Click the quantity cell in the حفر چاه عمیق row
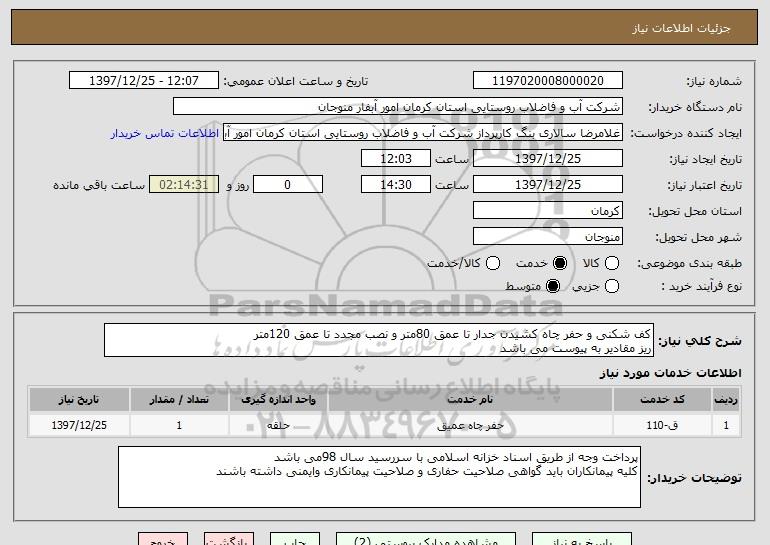Image resolution: width=770 pixels, height=545 pixels. point(179,425)
